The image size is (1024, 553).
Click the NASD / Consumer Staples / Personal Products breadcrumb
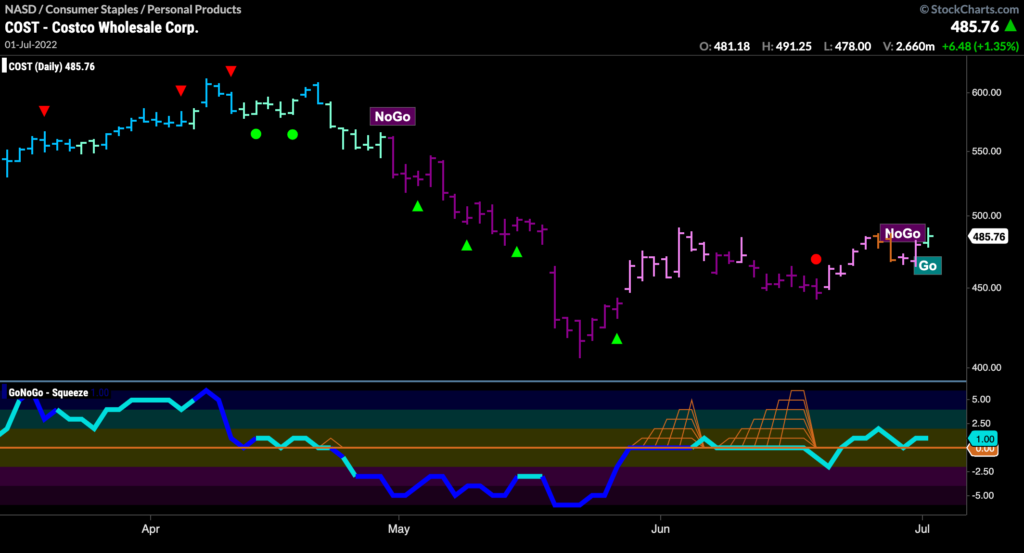[123, 9]
